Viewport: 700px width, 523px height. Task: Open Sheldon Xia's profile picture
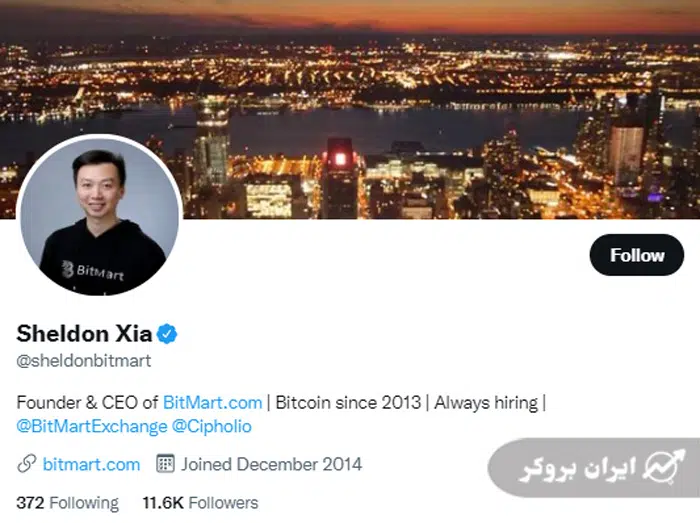tap(100, 215)
